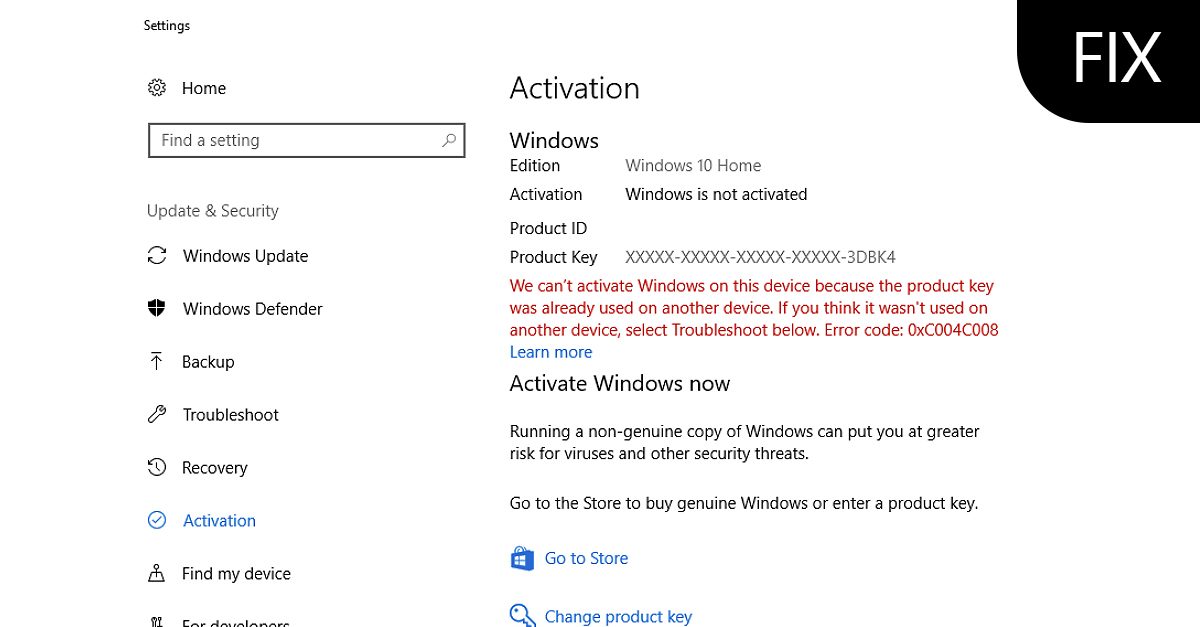Click the Recovery clock-arrow icon
Screen dimensions: 1200x627
click(x=157, y=467)
